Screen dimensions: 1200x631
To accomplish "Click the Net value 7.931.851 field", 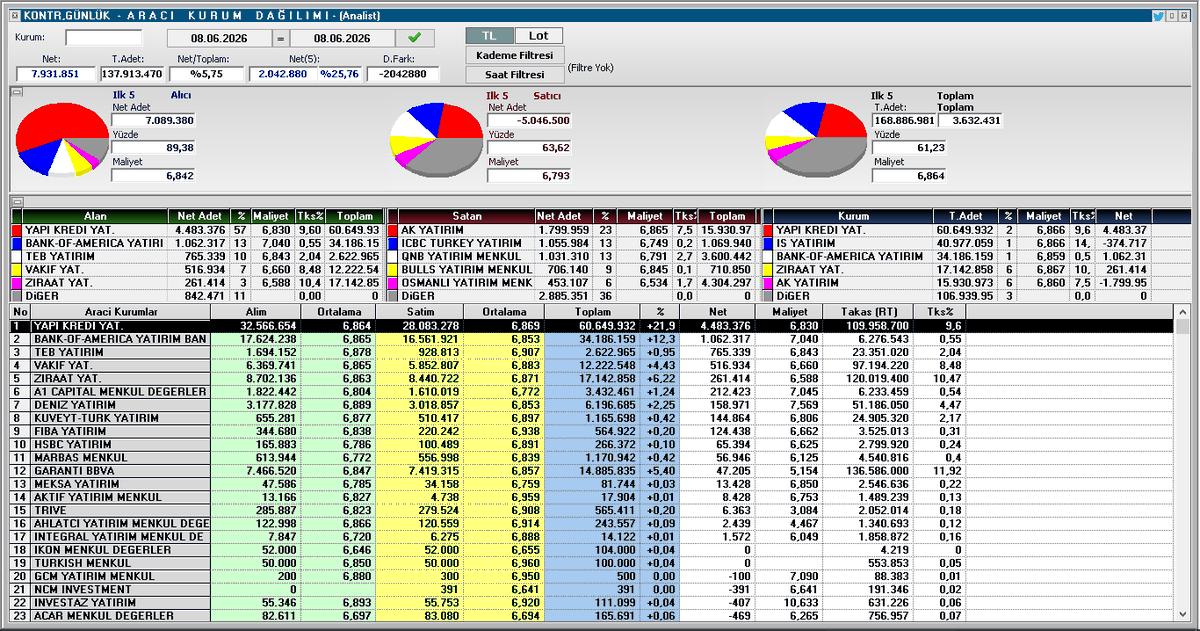I will (56, 74).
